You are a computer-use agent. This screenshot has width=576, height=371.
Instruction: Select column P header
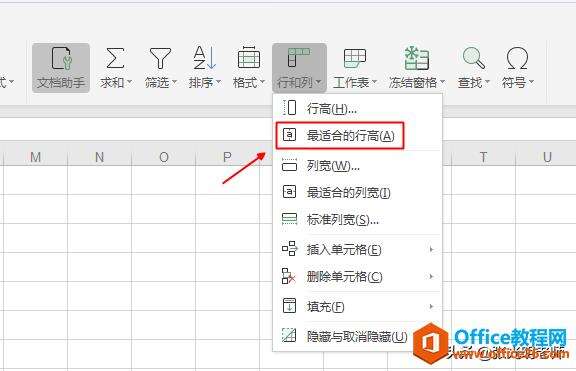[x=227, y=157]
